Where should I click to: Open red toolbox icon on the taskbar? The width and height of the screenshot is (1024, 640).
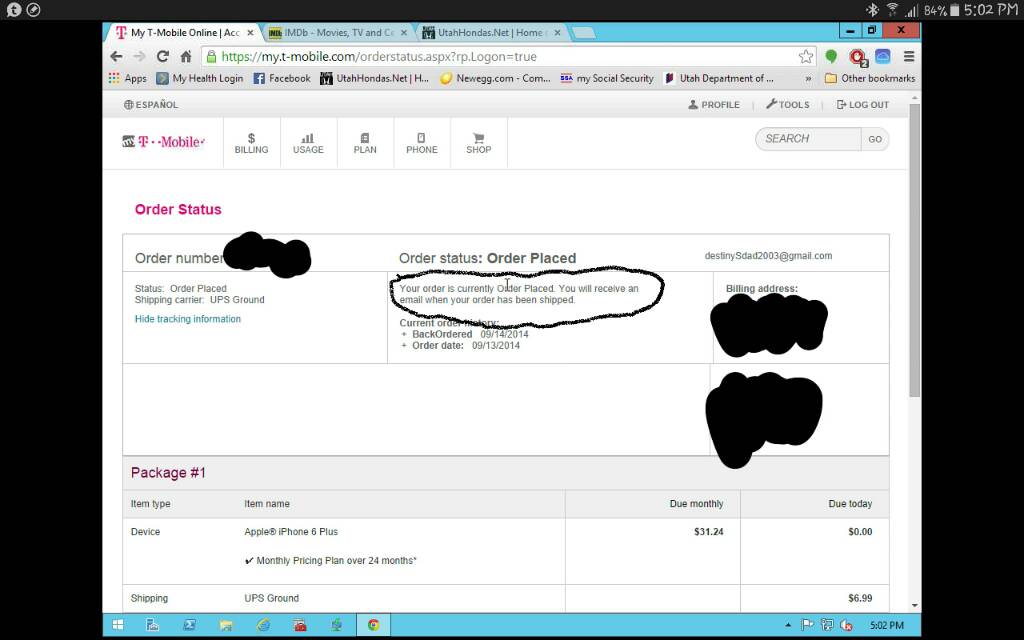pos(300,625)
